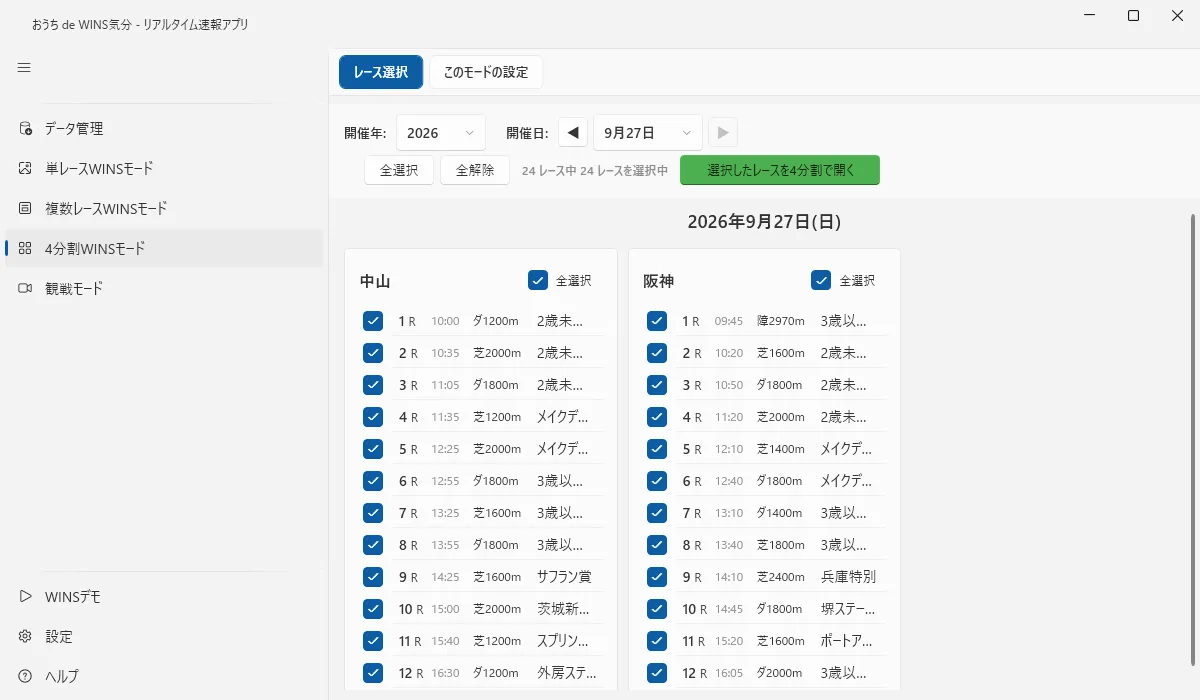Uncheck 阪神 1R 障2970m race
The width and height of the screenshot is (1200, 700).
point(657,321)
